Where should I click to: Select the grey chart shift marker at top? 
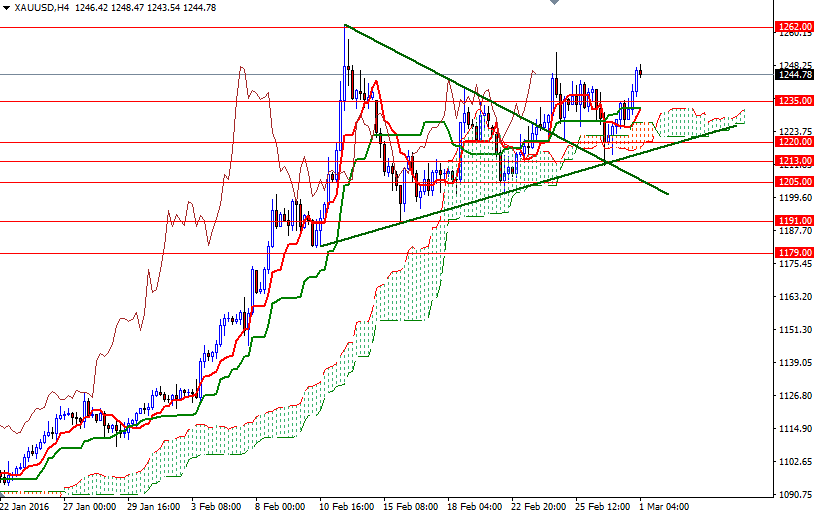(x=554, y=2)
